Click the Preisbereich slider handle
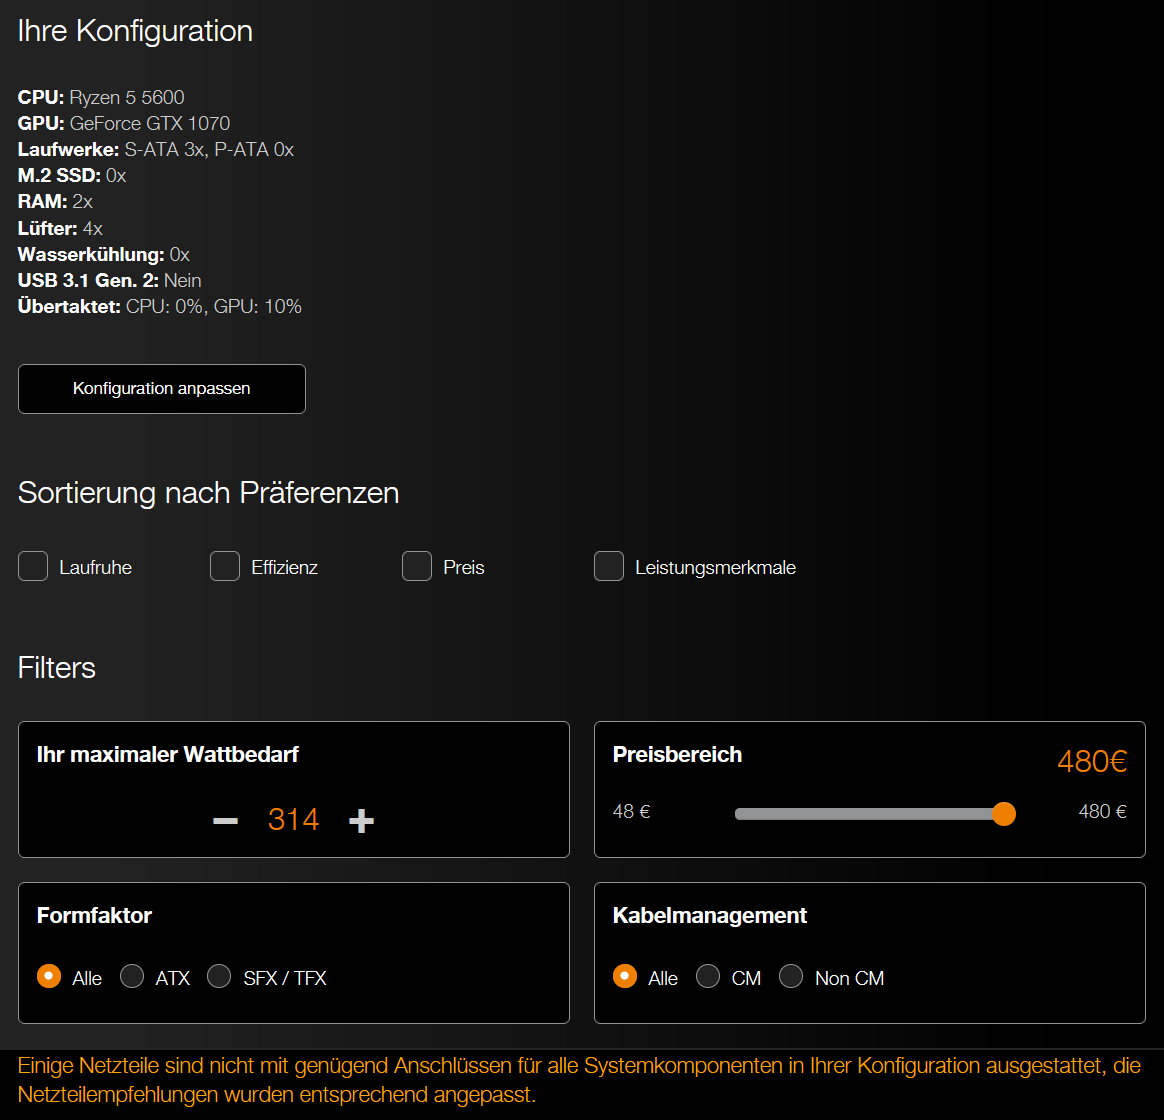Image resolution: width=1164 pixels, height=1120 pixels. (x=1004, y=814)
